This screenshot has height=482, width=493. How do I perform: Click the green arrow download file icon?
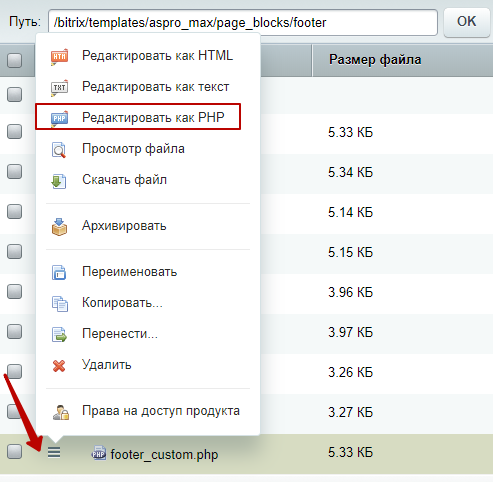coord(59,181)
